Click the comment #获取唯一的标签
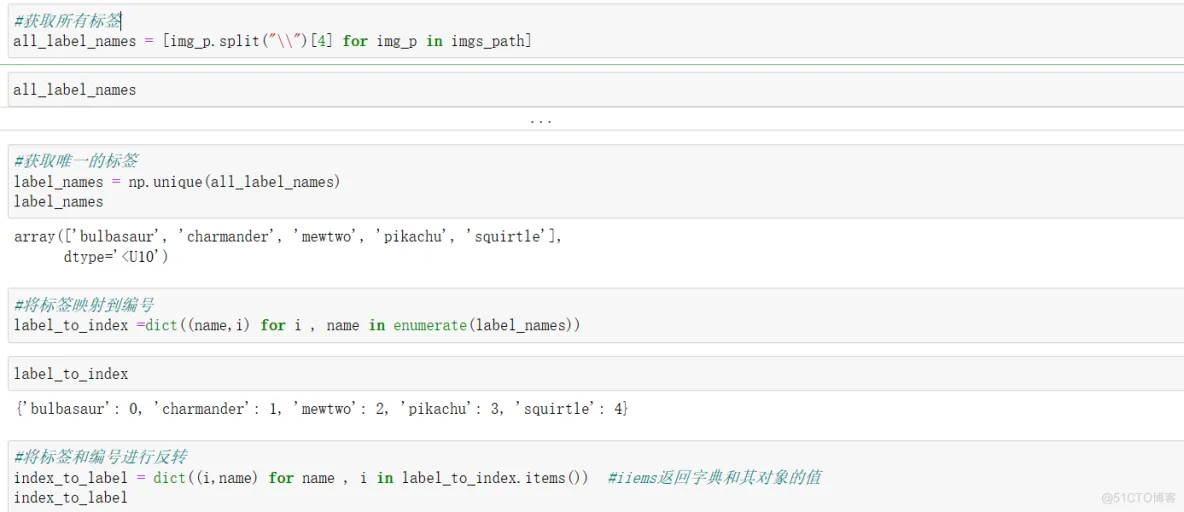The width and height of the screenshot is (1184, 512). tap(76, 161)
